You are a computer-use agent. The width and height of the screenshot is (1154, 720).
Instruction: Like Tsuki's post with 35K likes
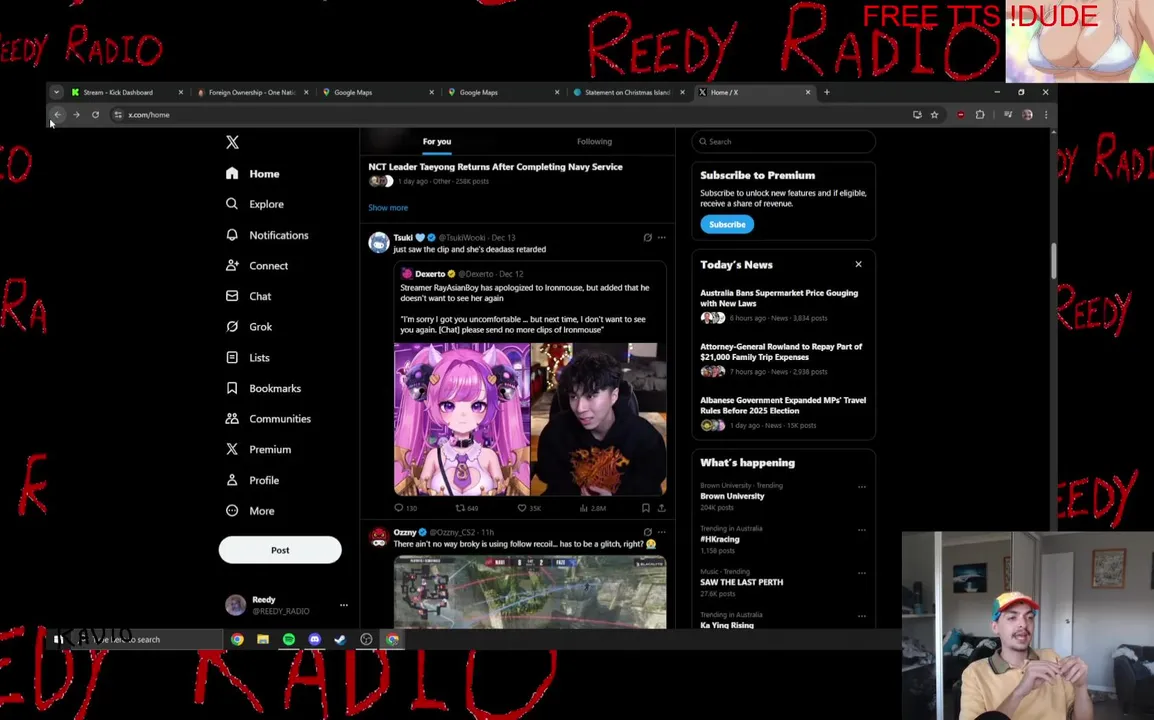522,508
